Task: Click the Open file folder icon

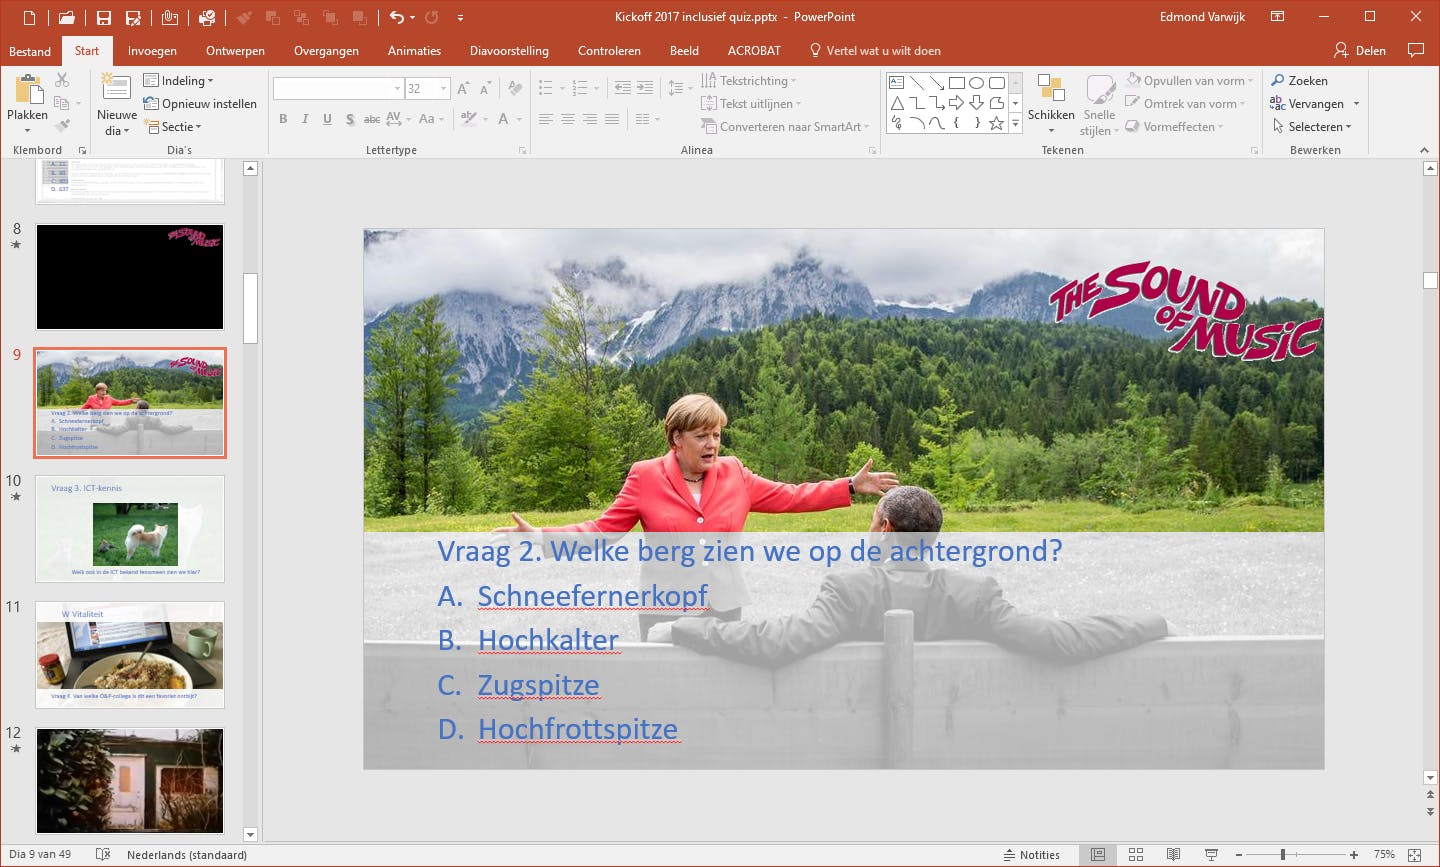Action: (67, 17)
